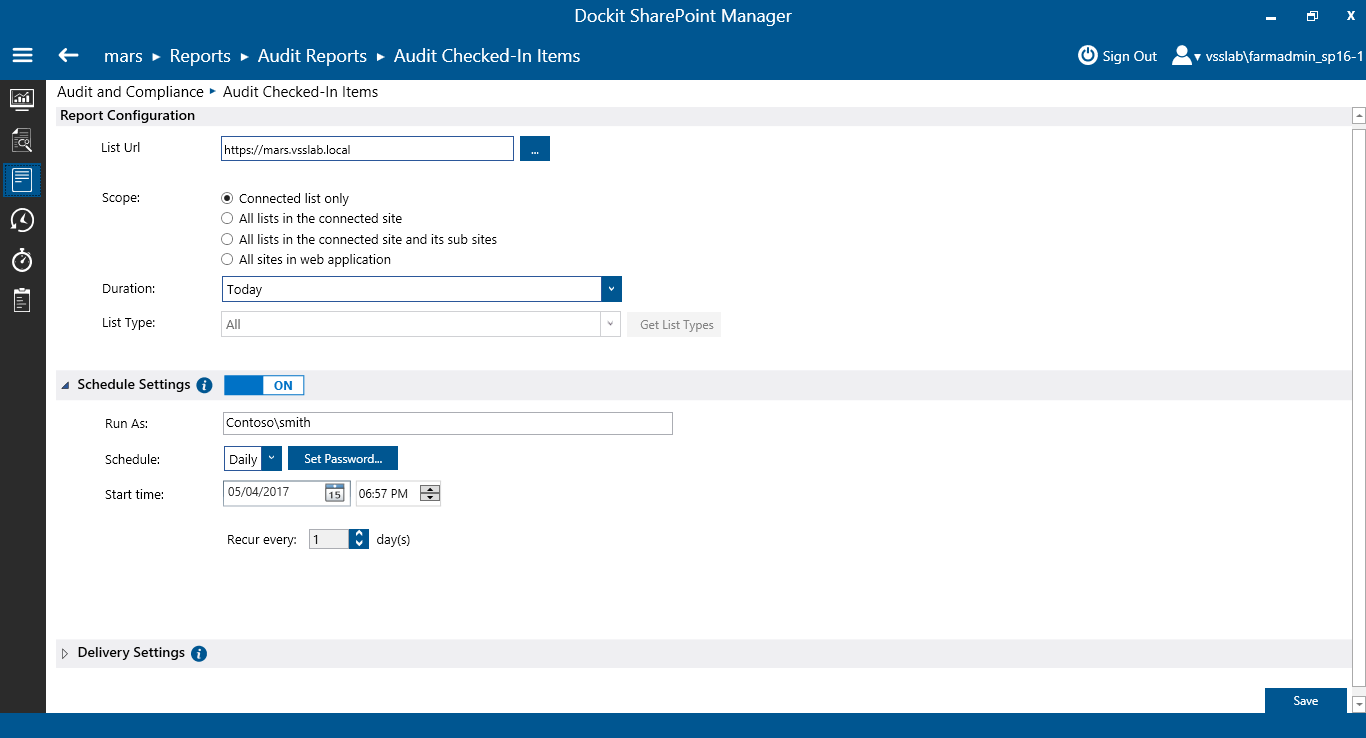Open the search reports sidebar icon

click(x=22, y=140)
